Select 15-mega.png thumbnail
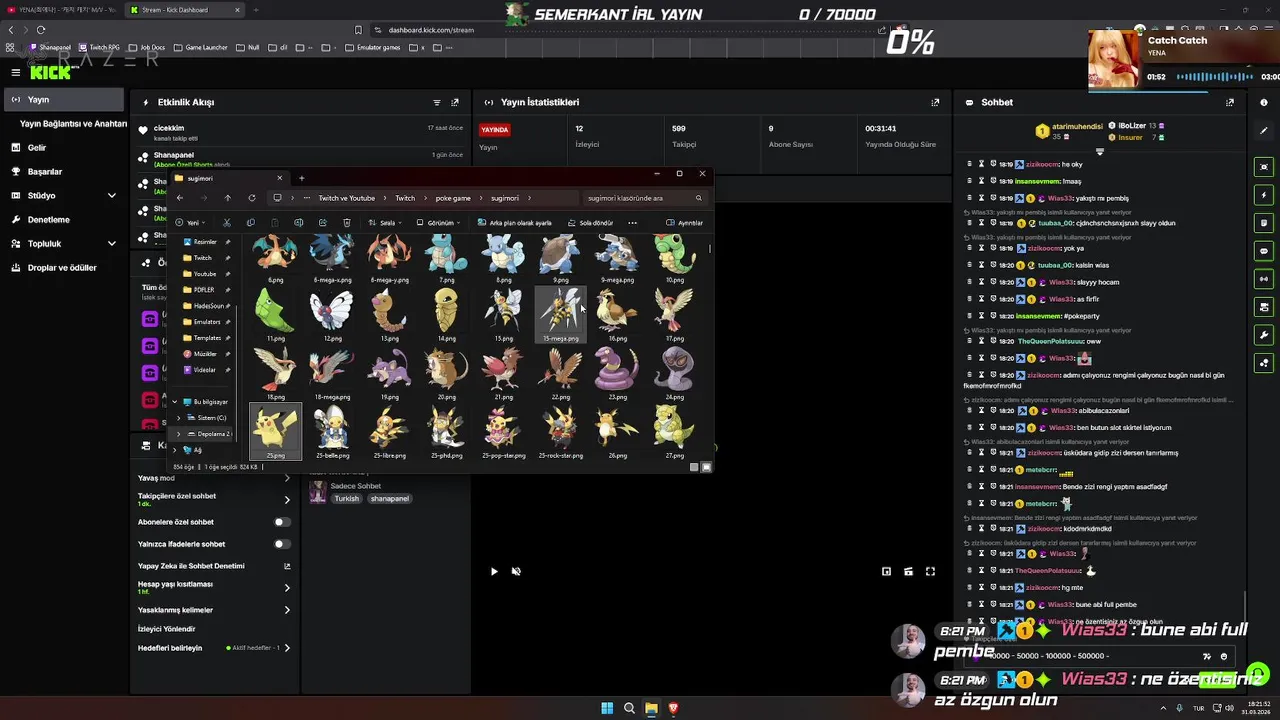 561,315
